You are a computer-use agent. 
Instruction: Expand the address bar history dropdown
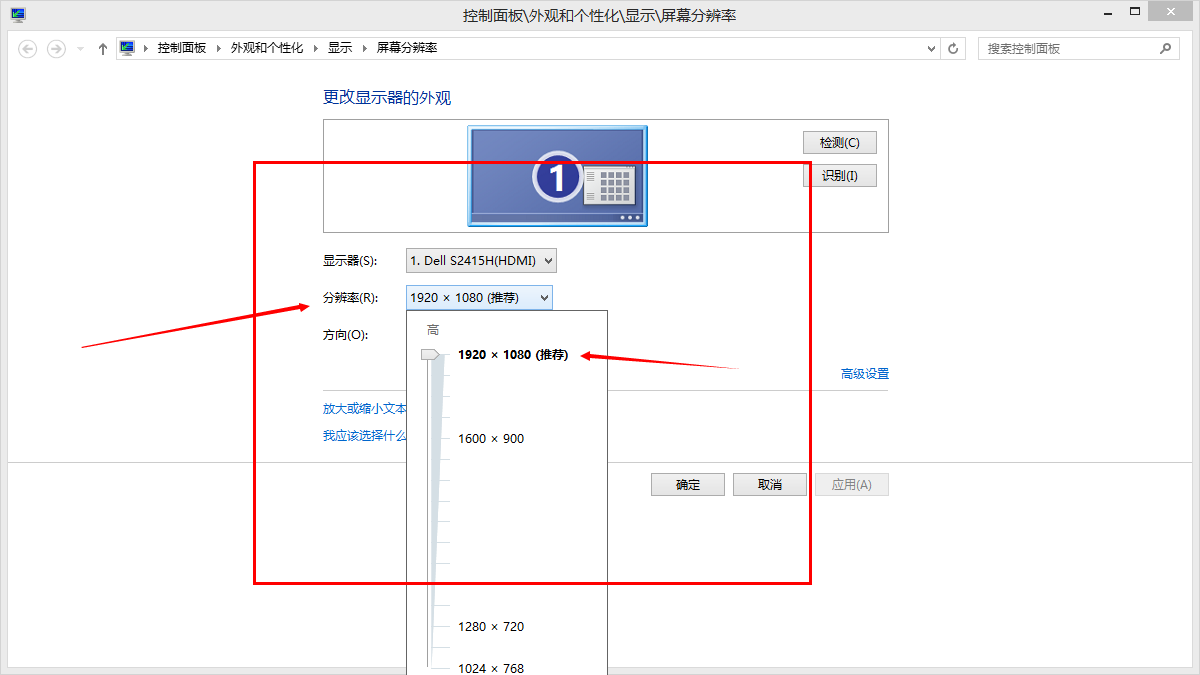[931, 48]
